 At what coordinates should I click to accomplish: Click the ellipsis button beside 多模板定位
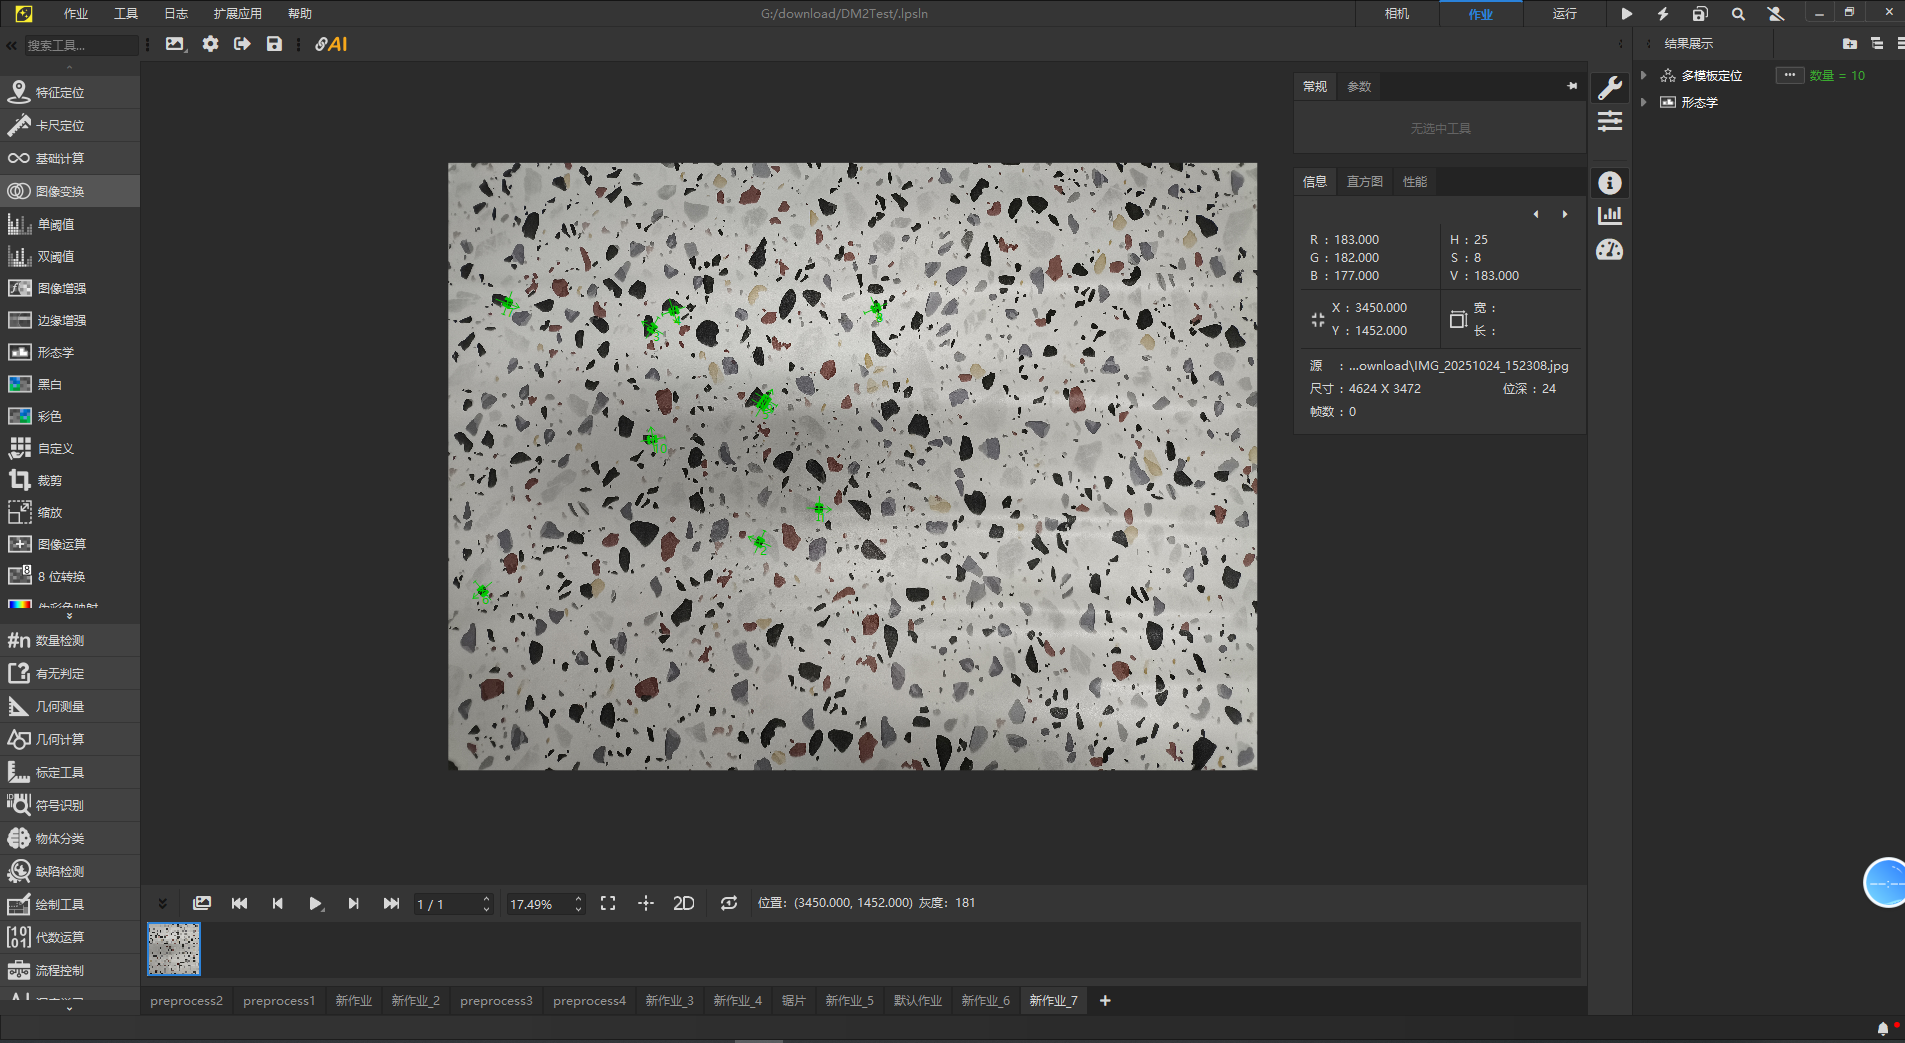tap(1789, 75)
